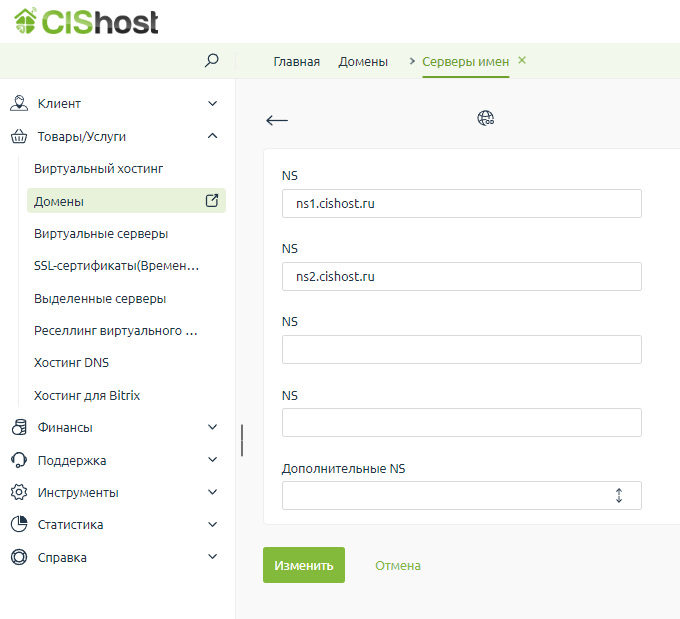Close the Серверы имен tab
The width and height of the screenshot is (680, 619).
[522, 61]
